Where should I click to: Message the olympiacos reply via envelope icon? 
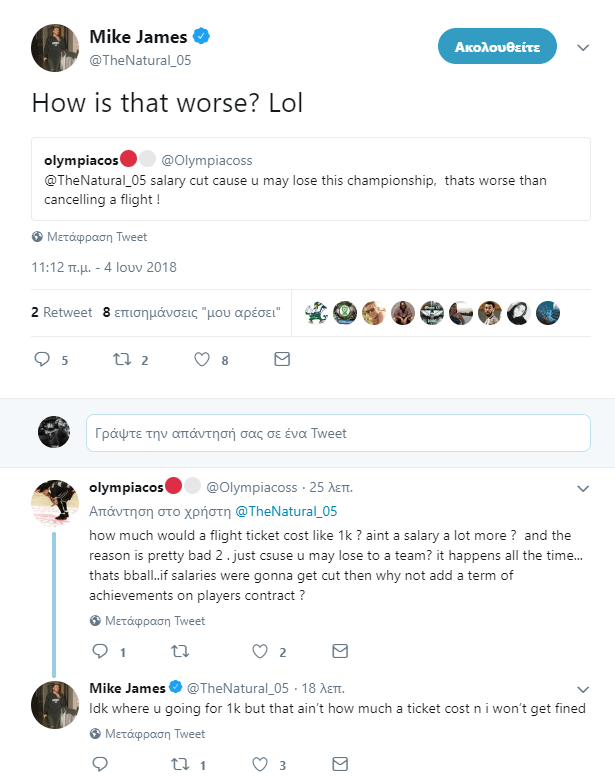click(340, 651)
